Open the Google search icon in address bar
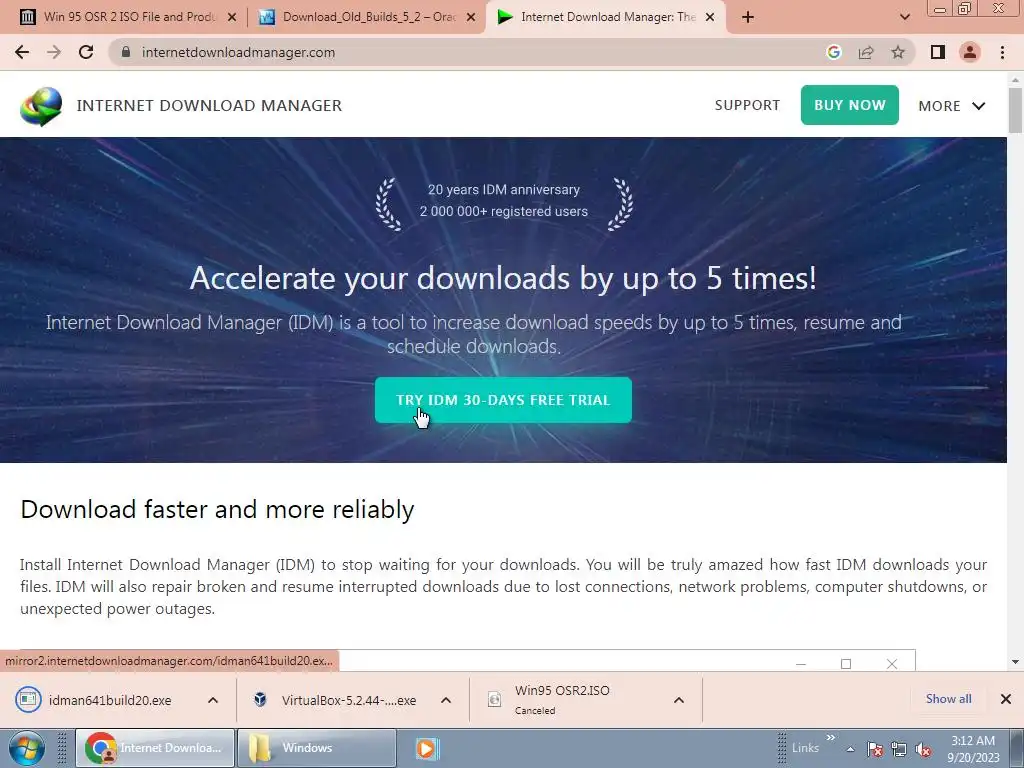 click(833, 52)
